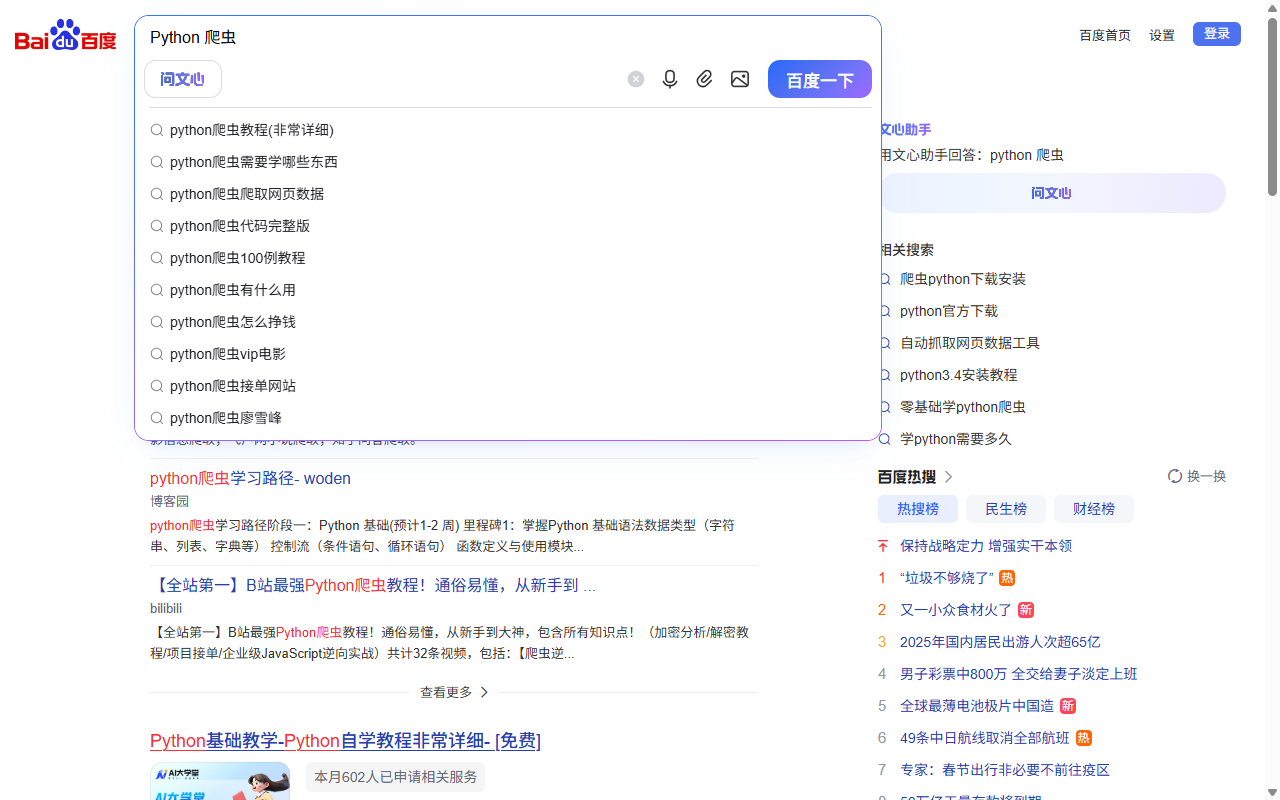Select the 财经榜 tab
Screen dimensions: 1280x800
(1093, 509)
